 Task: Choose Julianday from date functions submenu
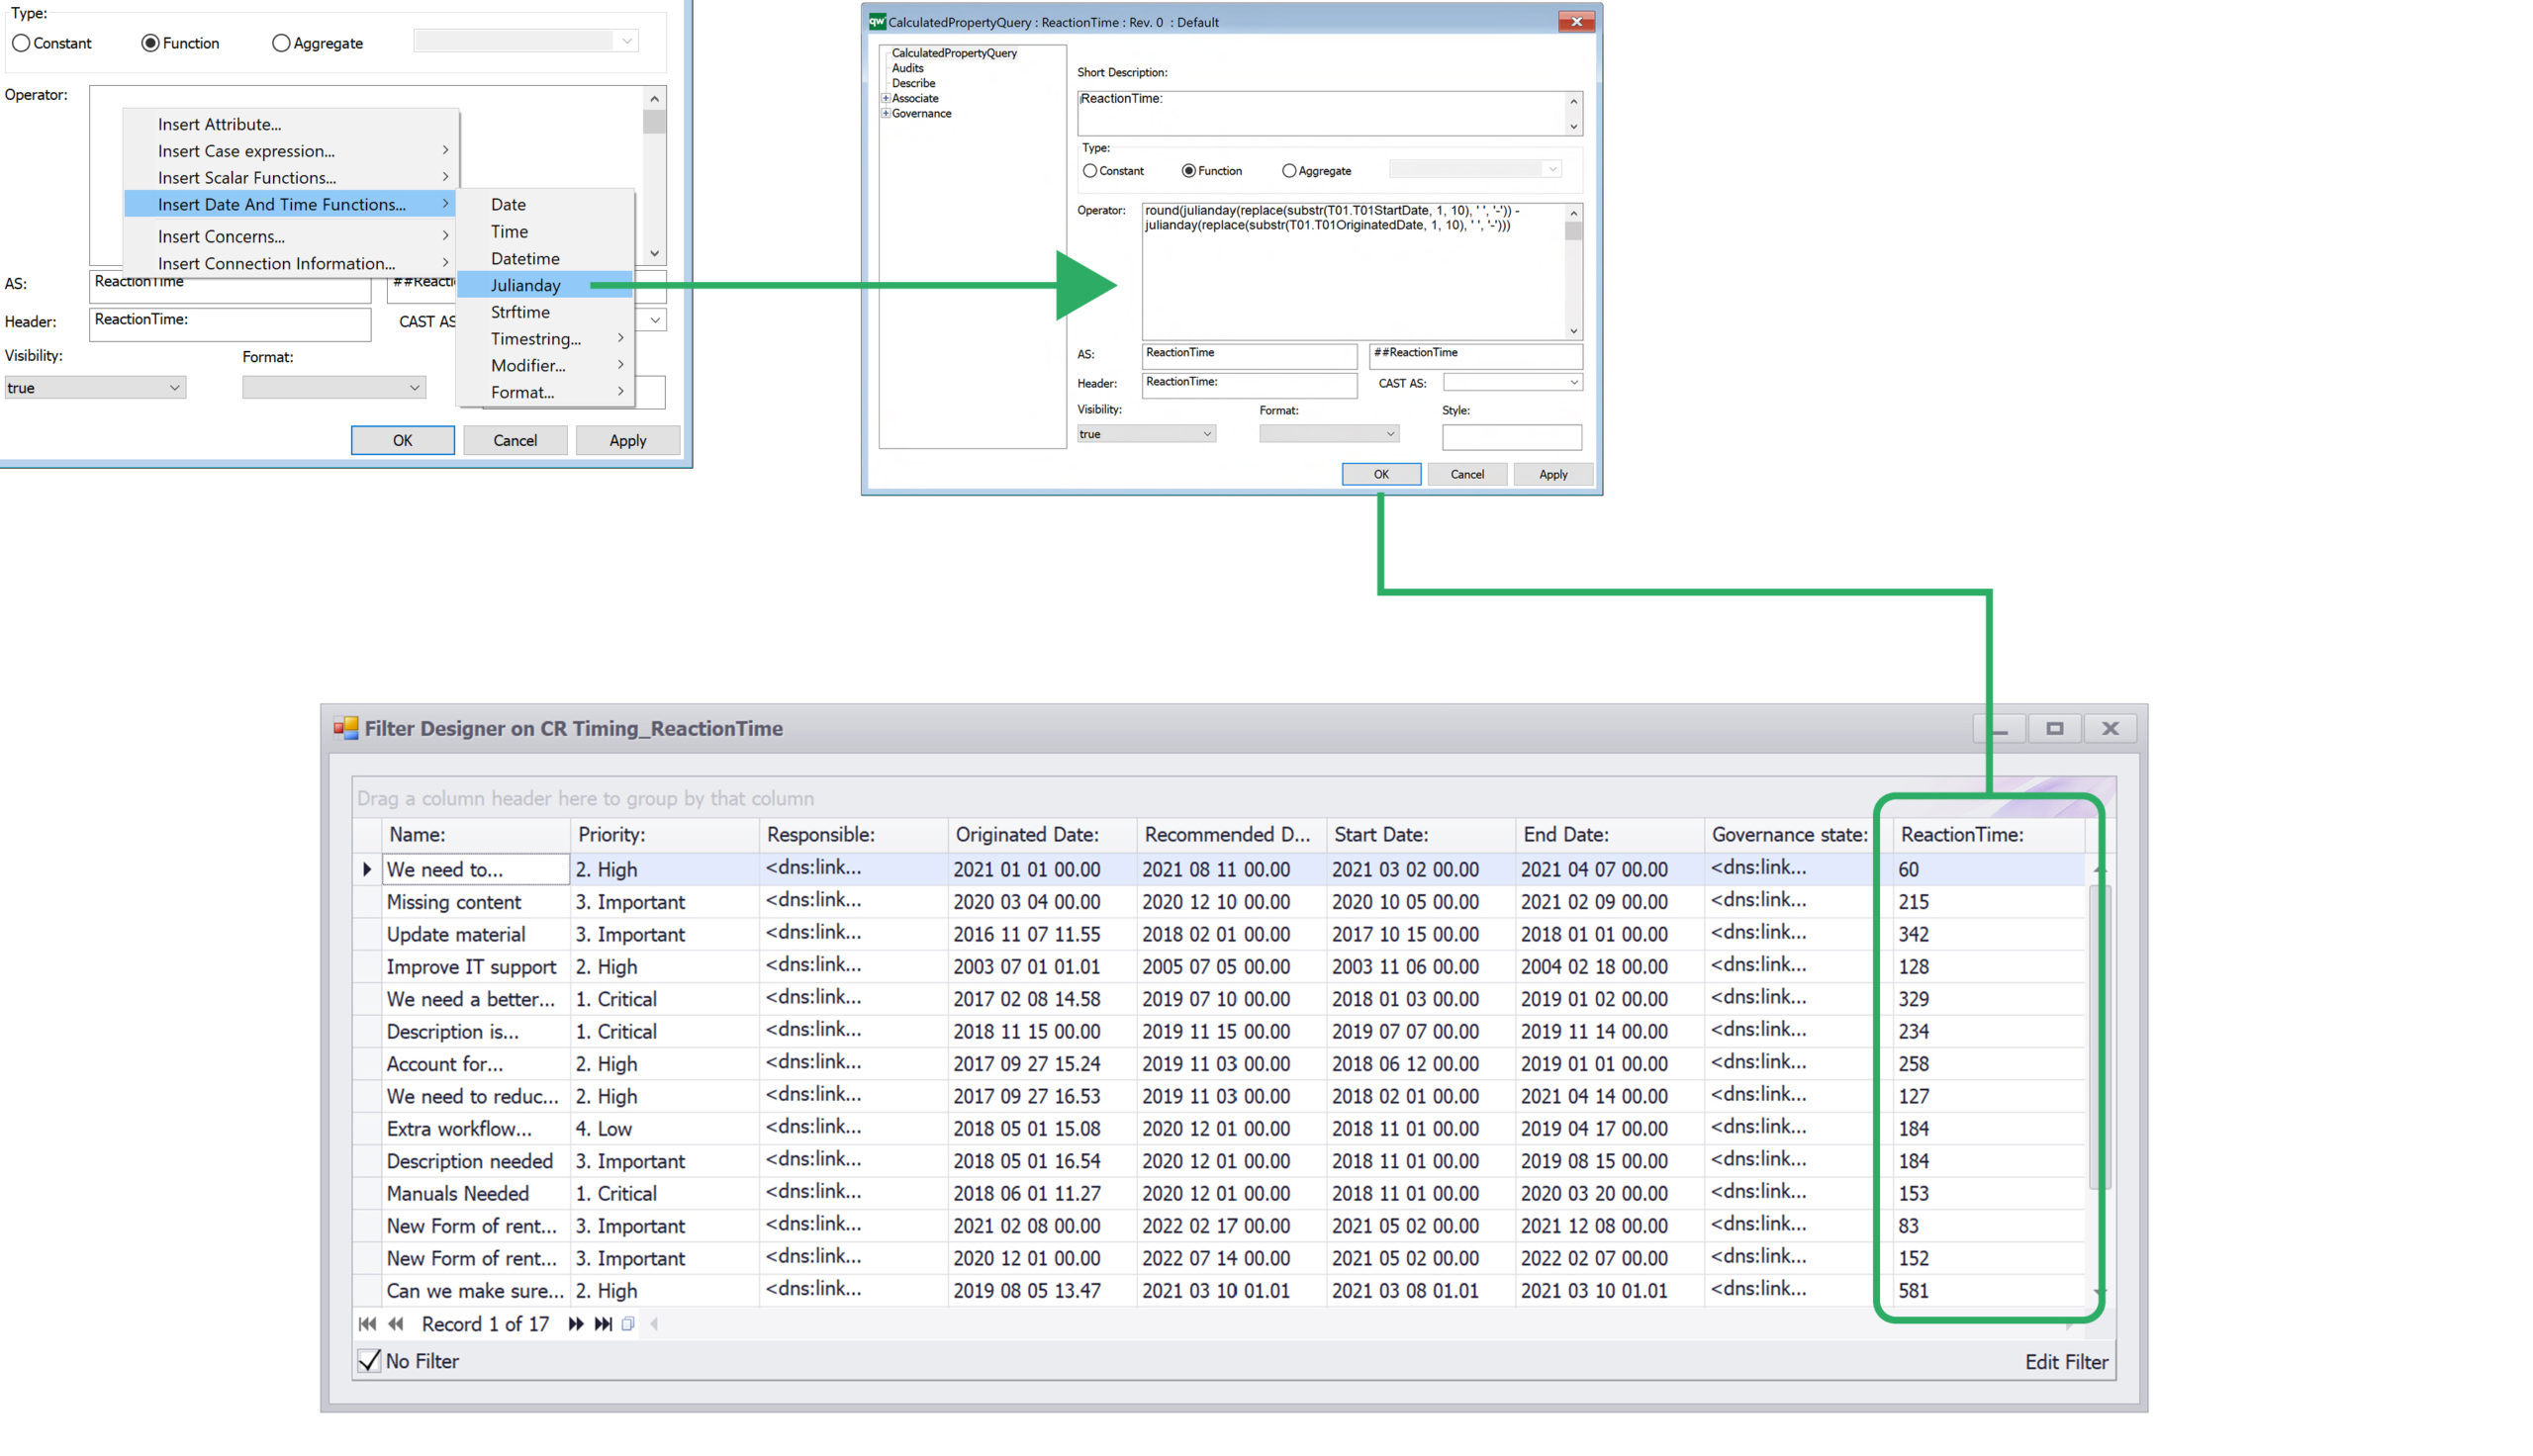(525, 285)
